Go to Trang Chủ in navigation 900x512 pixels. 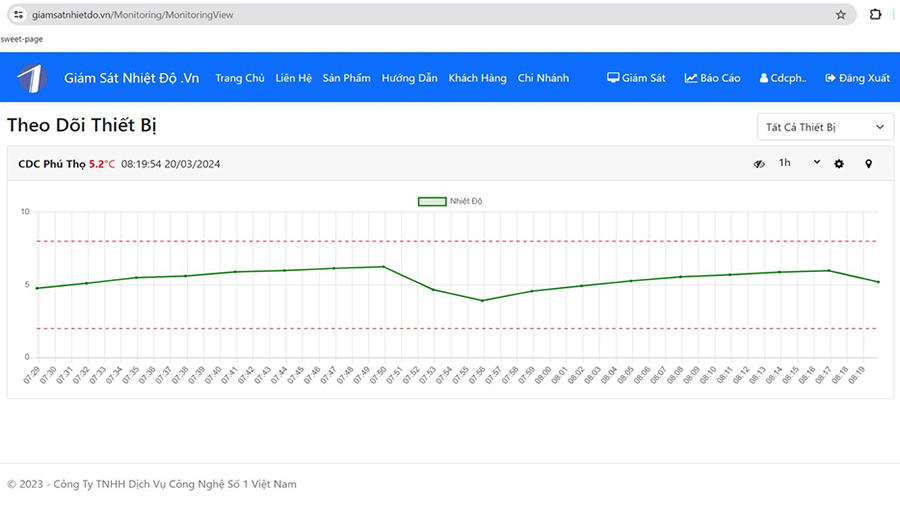pos(240,78)
